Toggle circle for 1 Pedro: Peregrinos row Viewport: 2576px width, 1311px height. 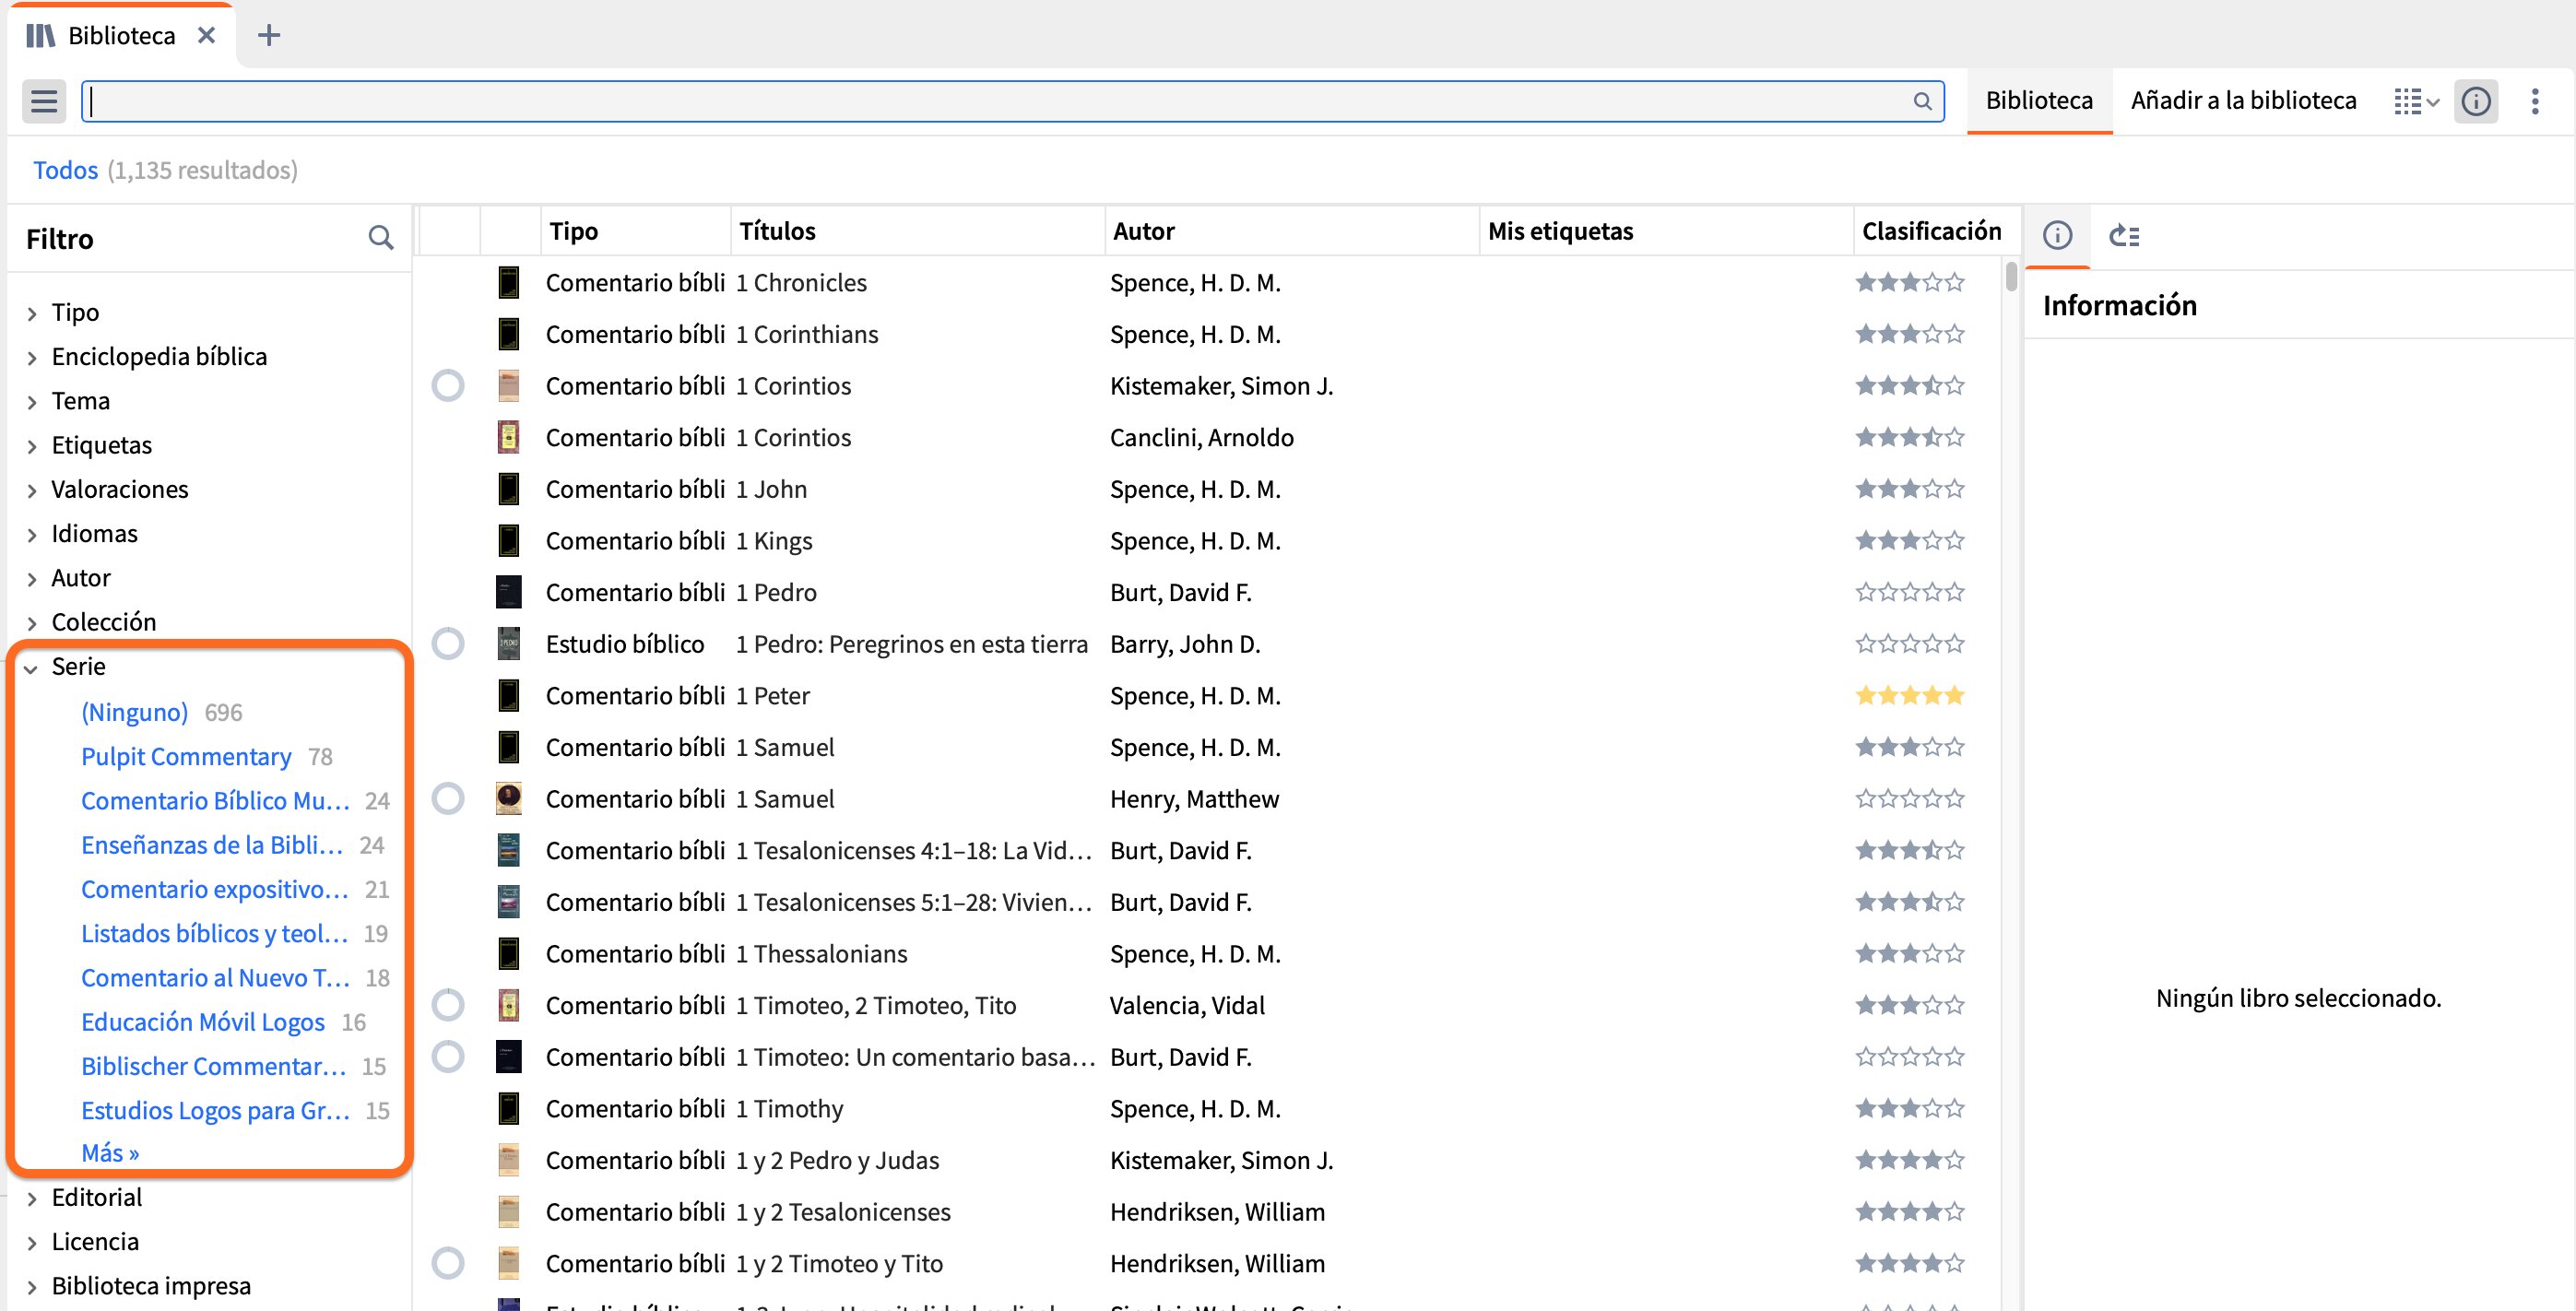pyautogui.click(x=448, y=643)
